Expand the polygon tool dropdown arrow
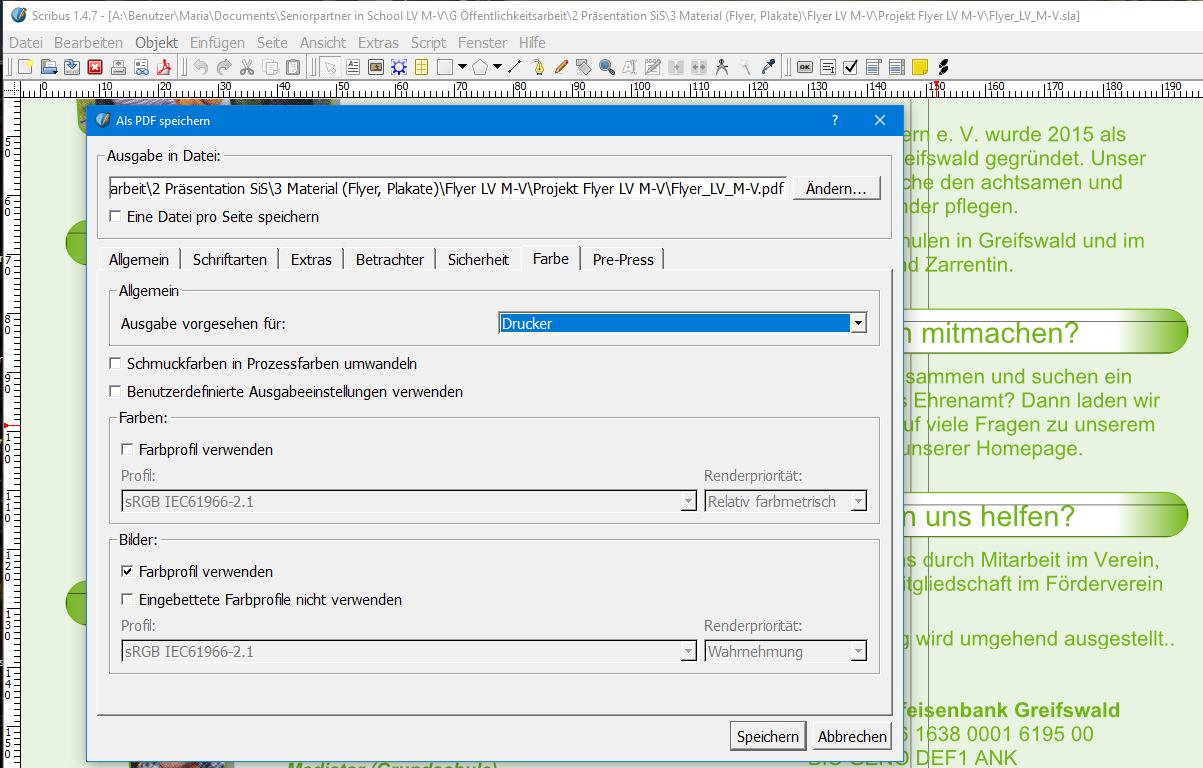Screen dimensions: 1203x768 tap(497, 67)
